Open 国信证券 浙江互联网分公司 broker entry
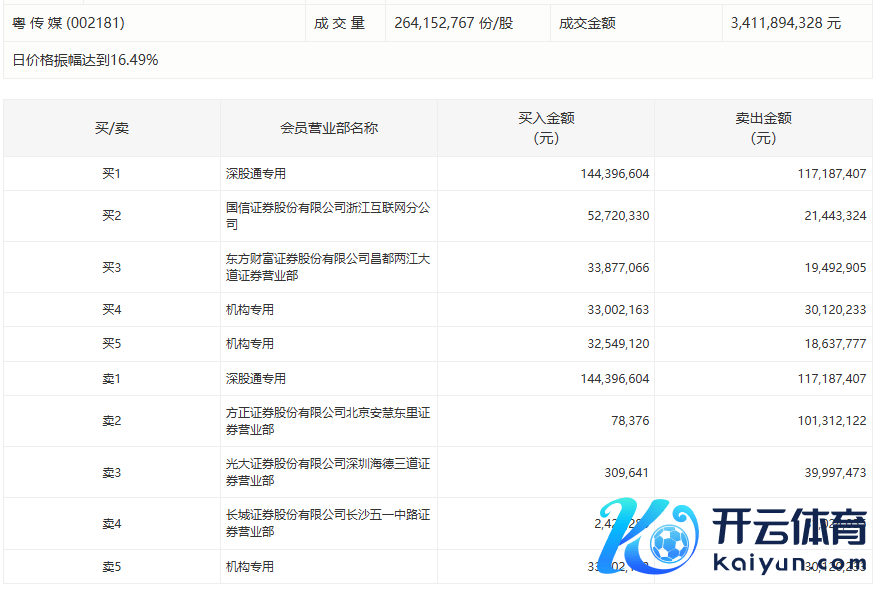This screenshot has height=596, width=882. 328,216
